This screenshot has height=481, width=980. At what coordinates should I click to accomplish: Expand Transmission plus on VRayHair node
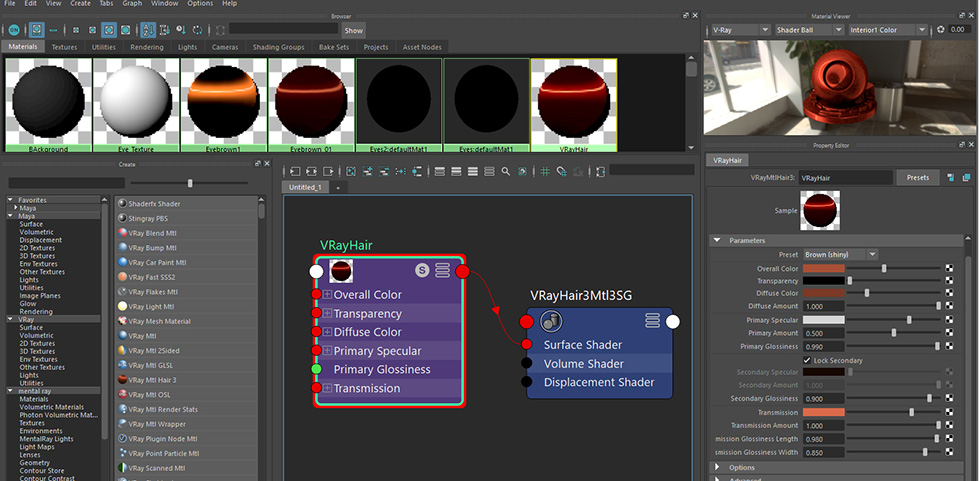click(327, 388)
